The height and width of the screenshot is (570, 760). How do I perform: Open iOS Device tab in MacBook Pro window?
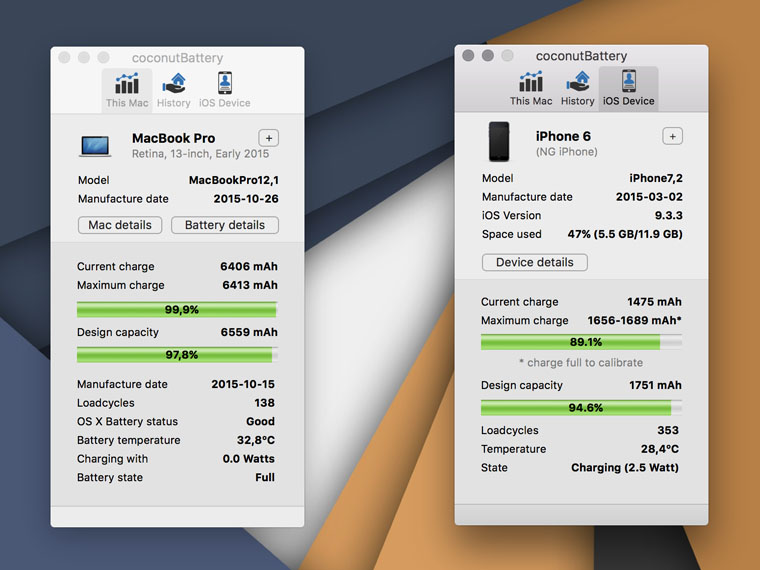[224, 91]
